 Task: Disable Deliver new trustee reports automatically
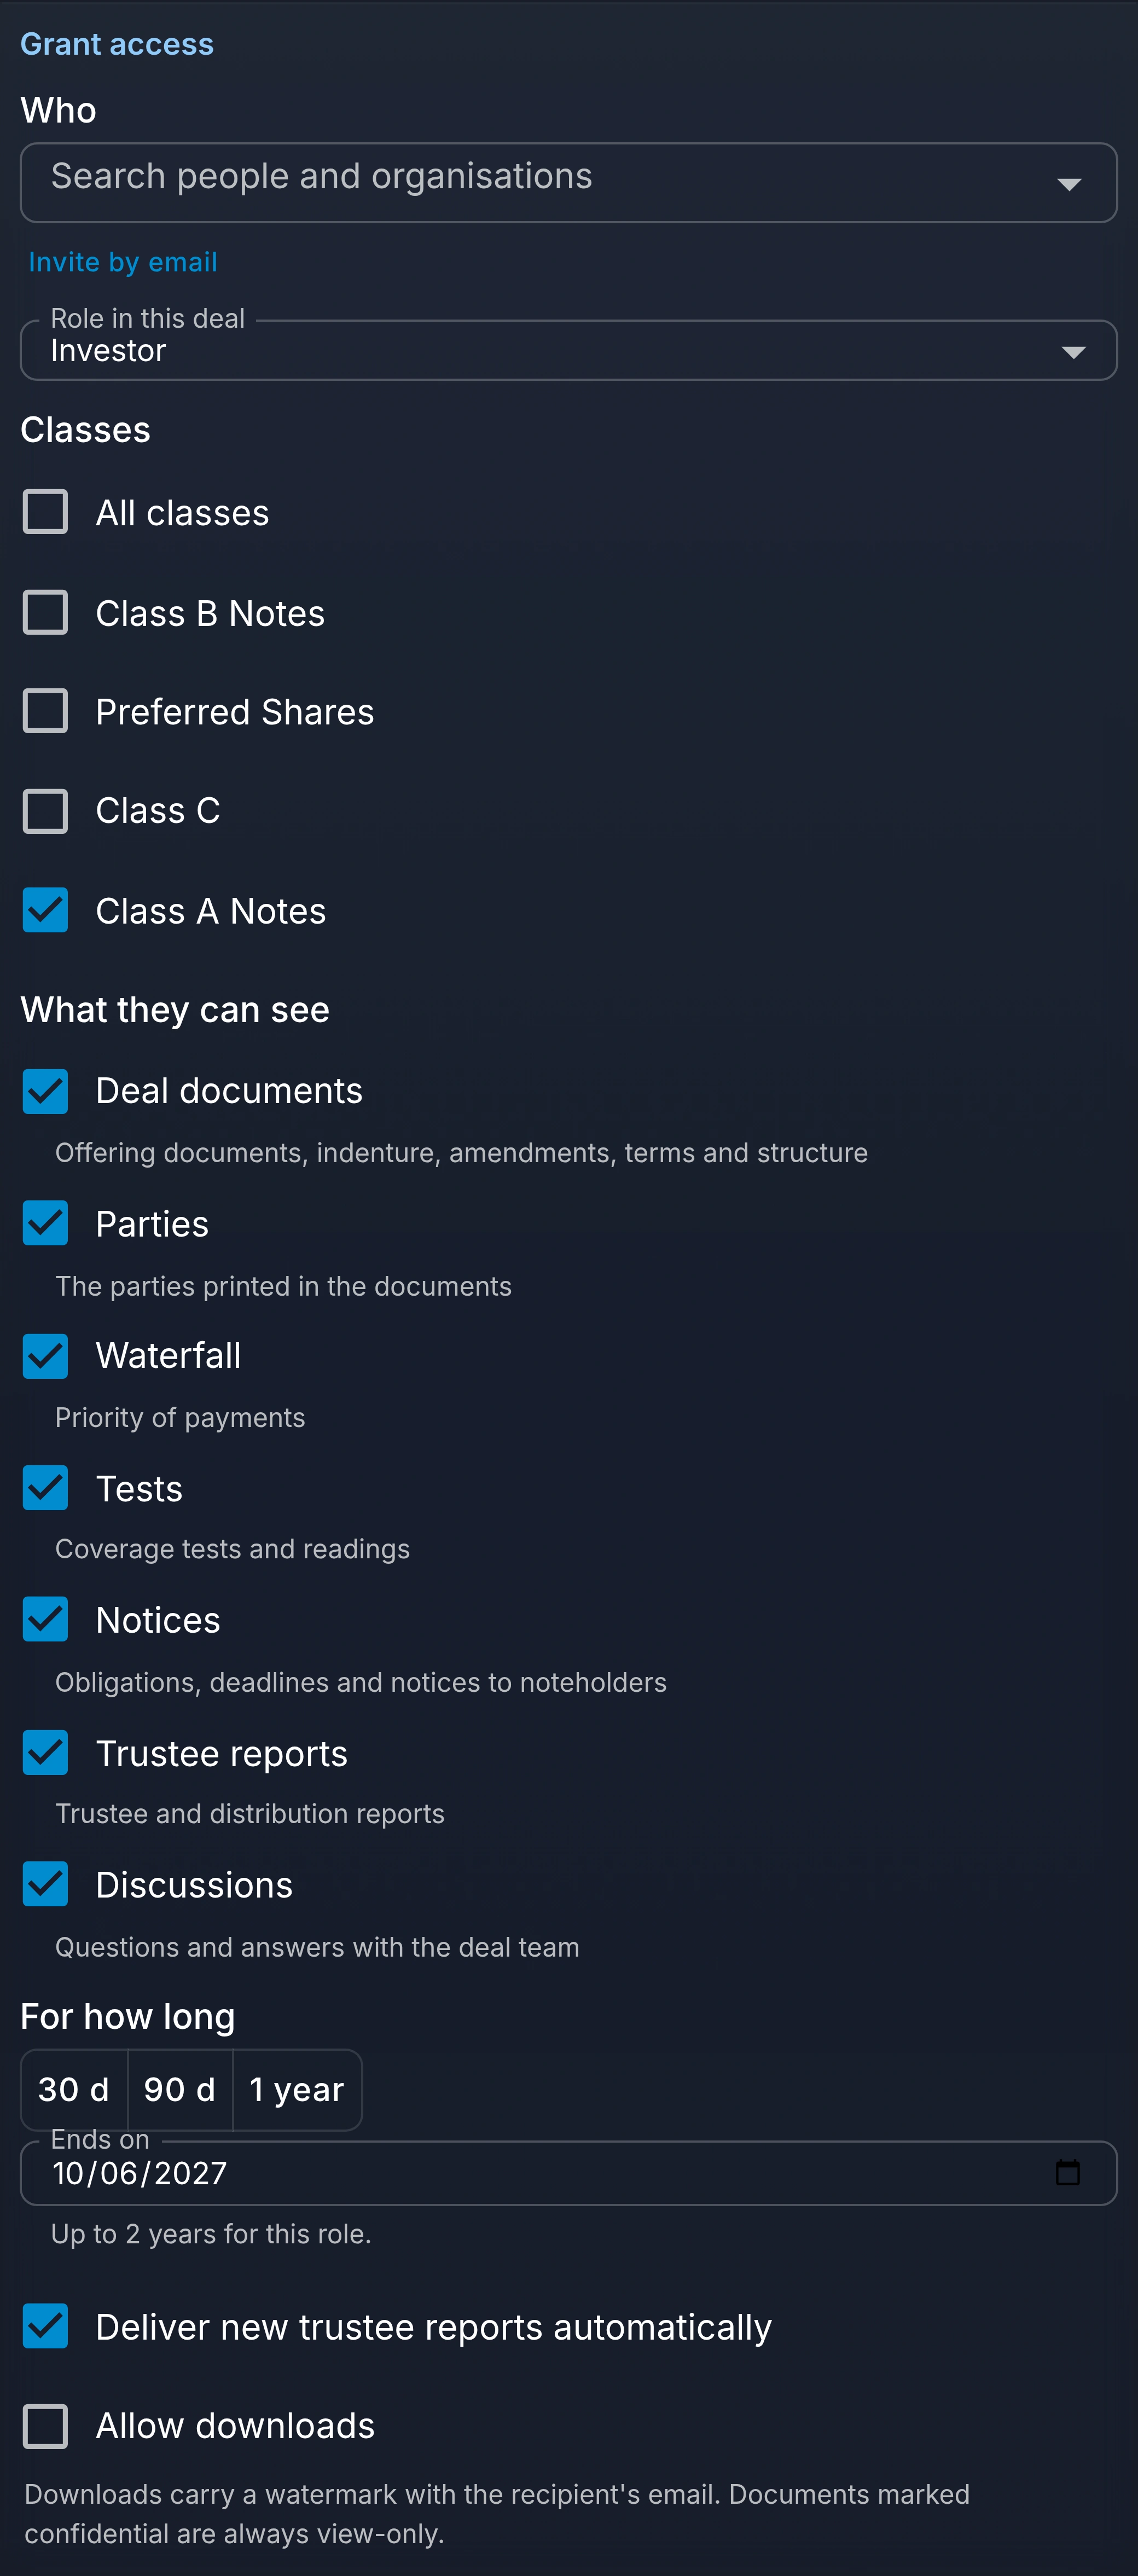point(45,2326)
